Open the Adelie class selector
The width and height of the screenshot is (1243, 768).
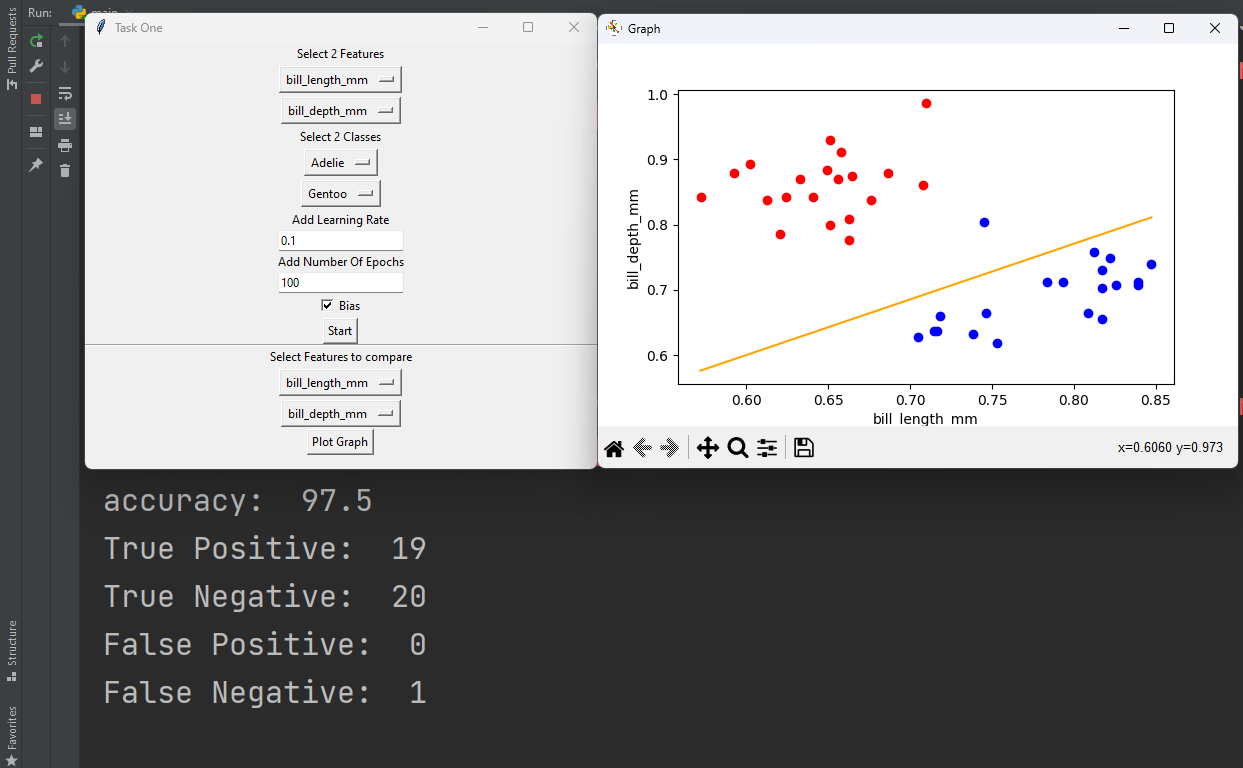[340, 162]
